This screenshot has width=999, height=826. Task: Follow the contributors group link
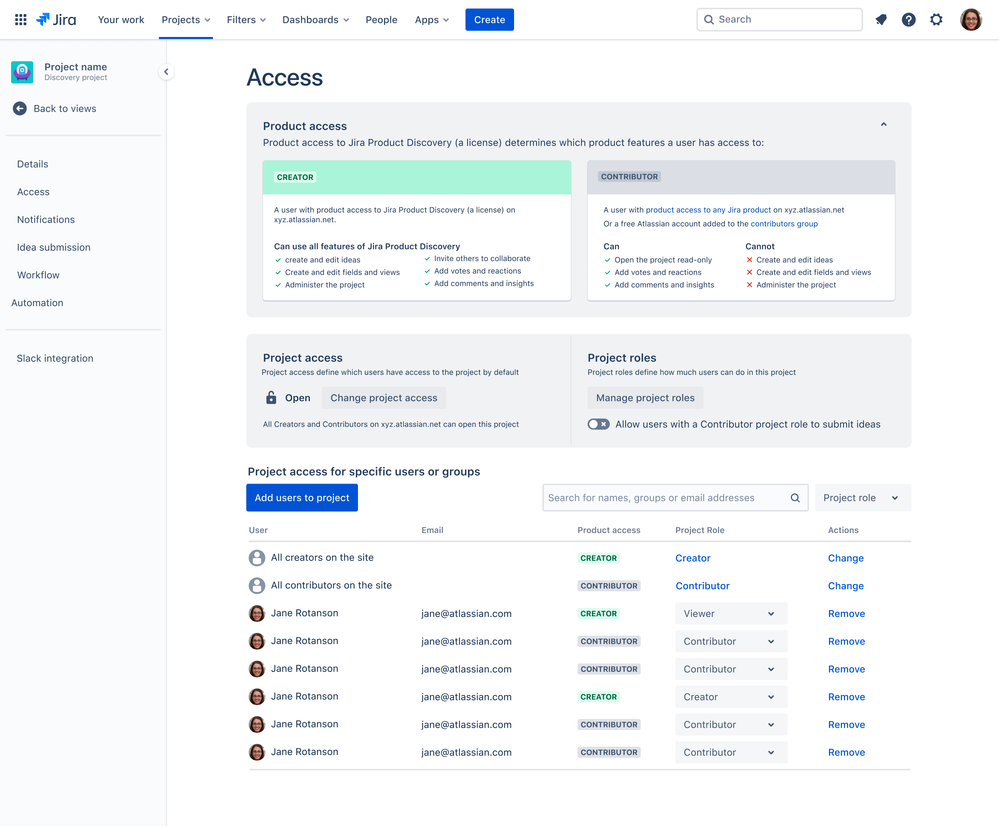click(784, 224)
